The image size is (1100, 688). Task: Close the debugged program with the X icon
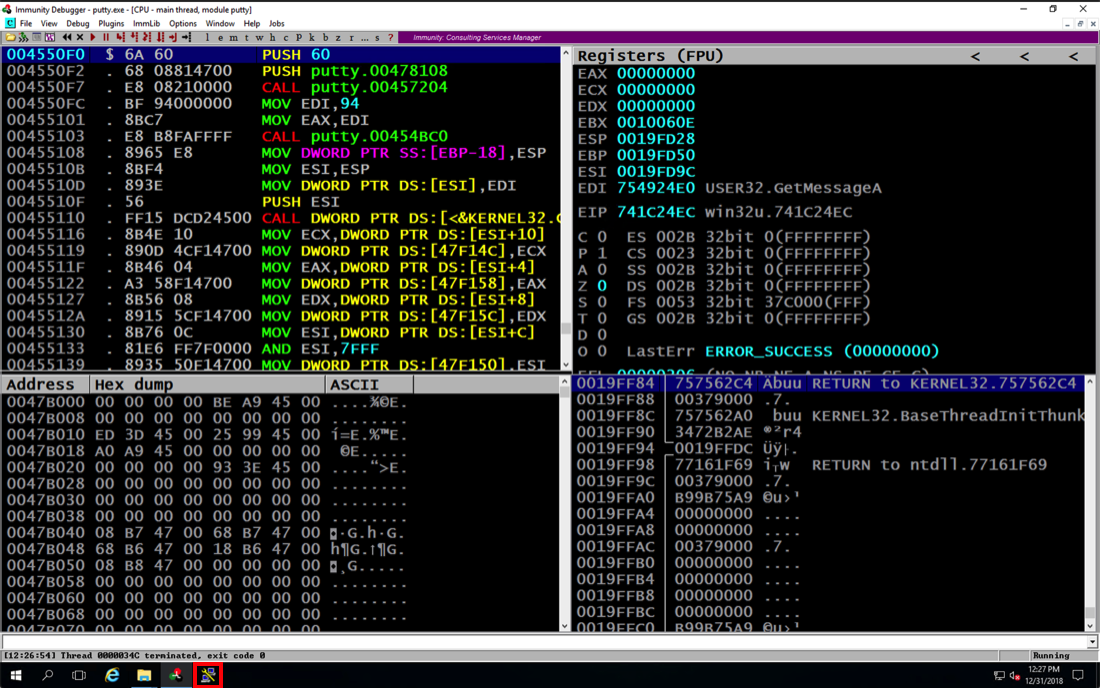(80, 38)
